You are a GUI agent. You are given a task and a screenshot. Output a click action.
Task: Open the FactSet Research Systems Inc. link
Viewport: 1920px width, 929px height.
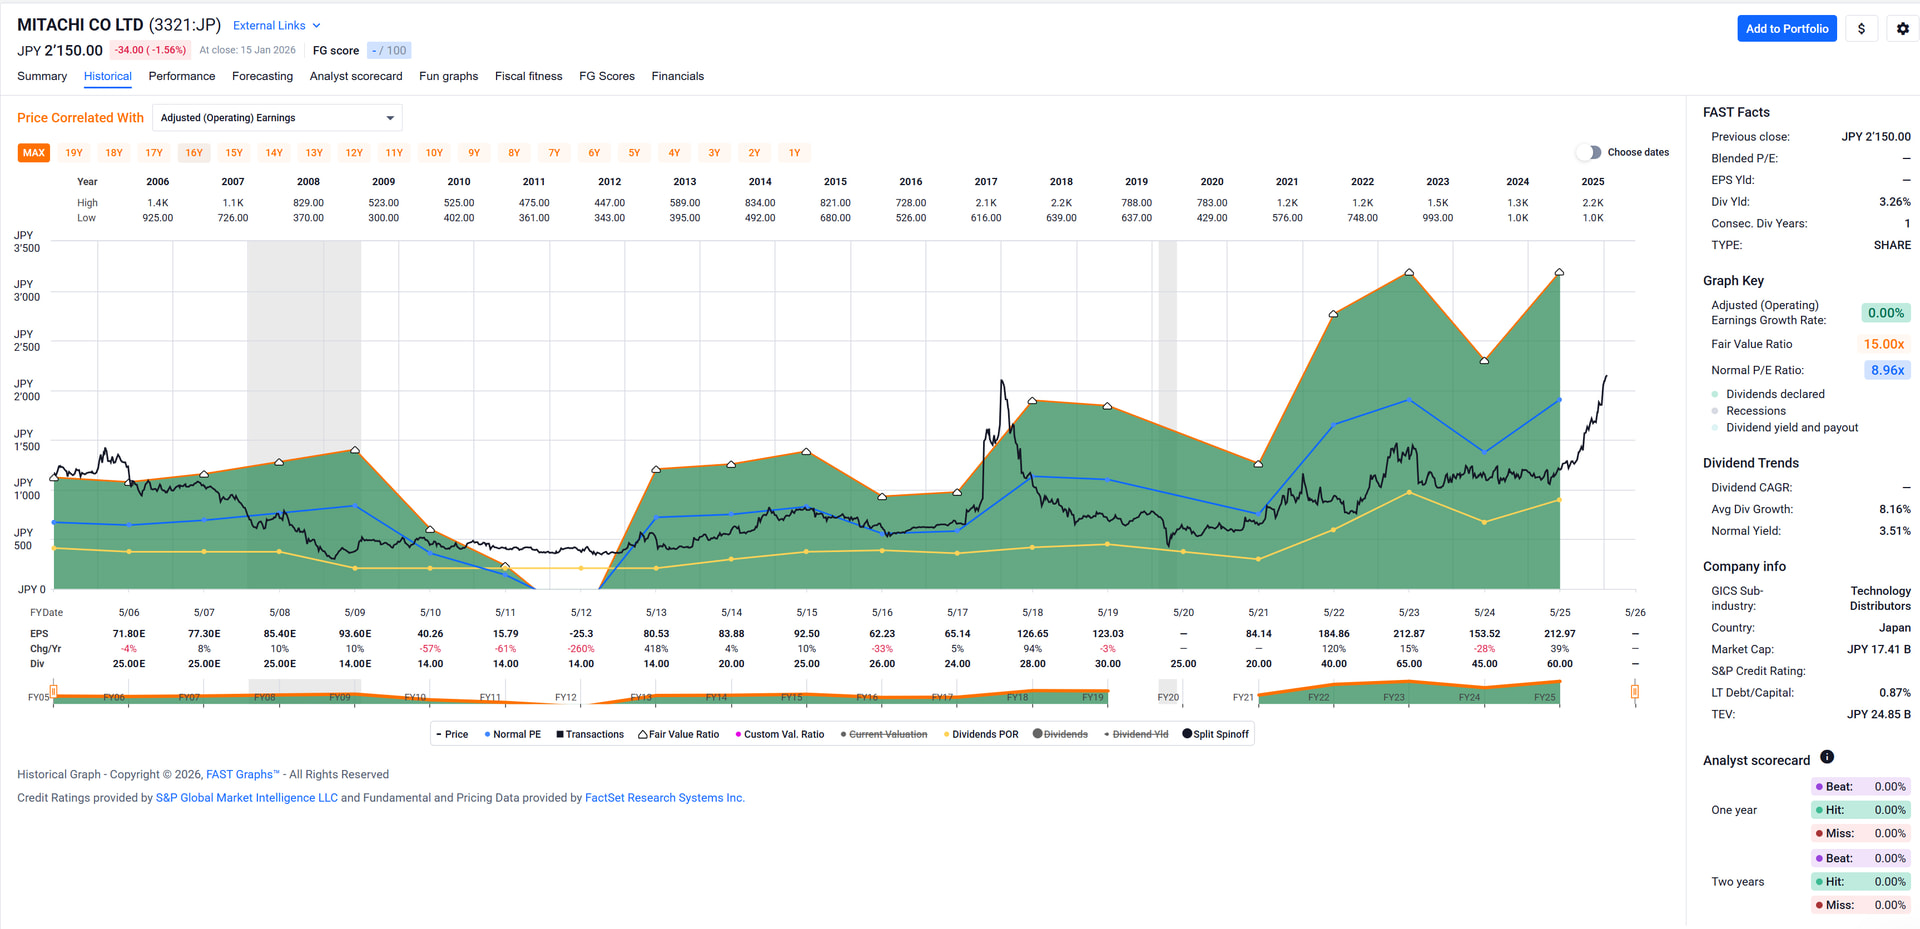(664, 798)
